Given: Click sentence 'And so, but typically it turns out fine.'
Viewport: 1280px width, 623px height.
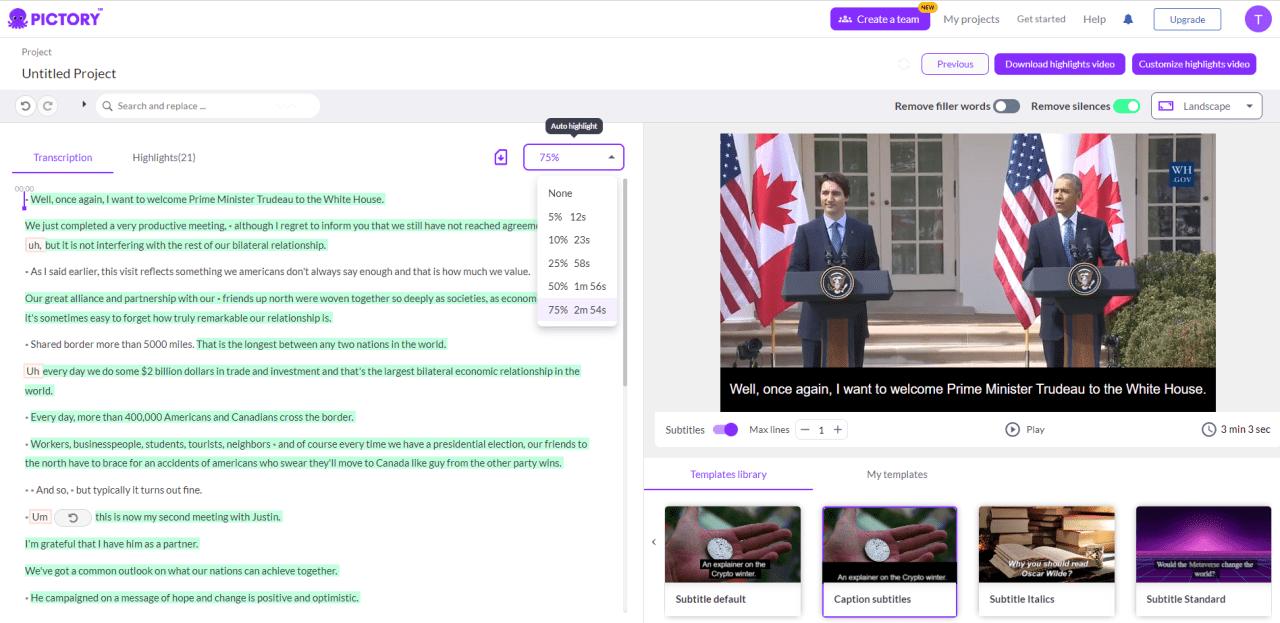Looking at the screenshot, I should pyautogui.click(x=118, y=490).
